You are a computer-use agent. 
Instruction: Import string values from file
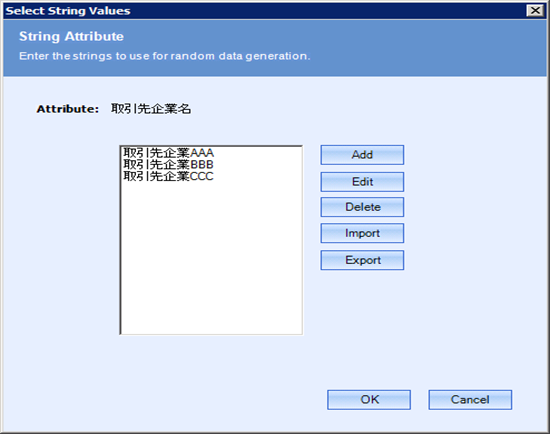[362, 233]
